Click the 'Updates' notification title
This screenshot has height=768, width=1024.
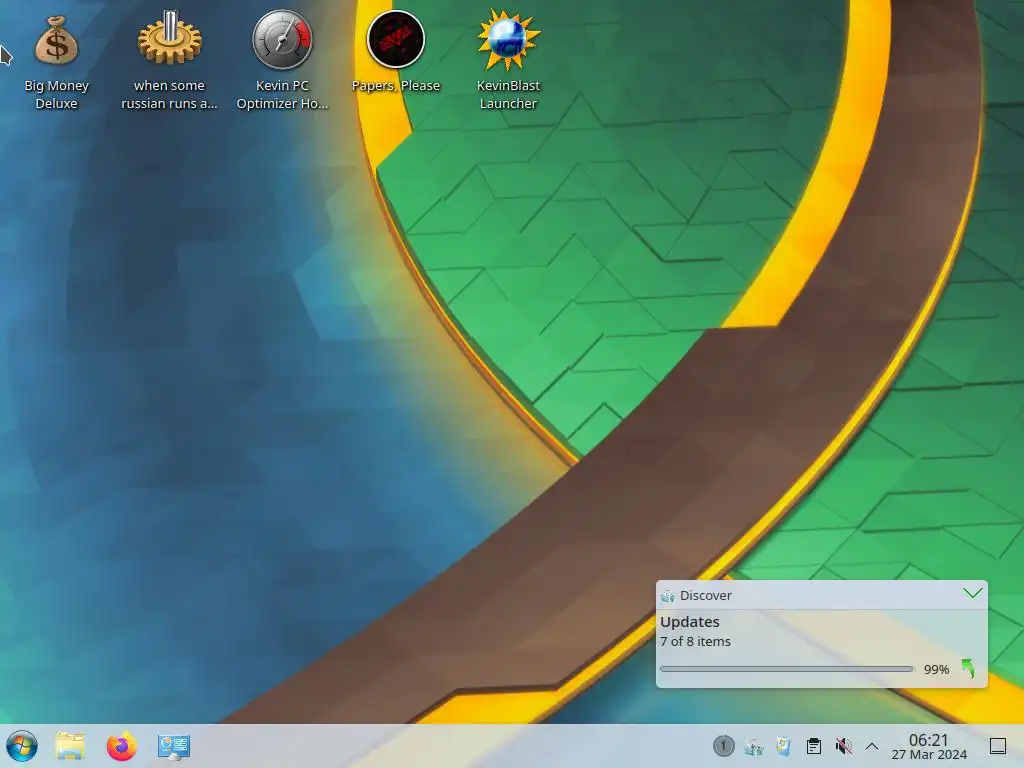690,622
